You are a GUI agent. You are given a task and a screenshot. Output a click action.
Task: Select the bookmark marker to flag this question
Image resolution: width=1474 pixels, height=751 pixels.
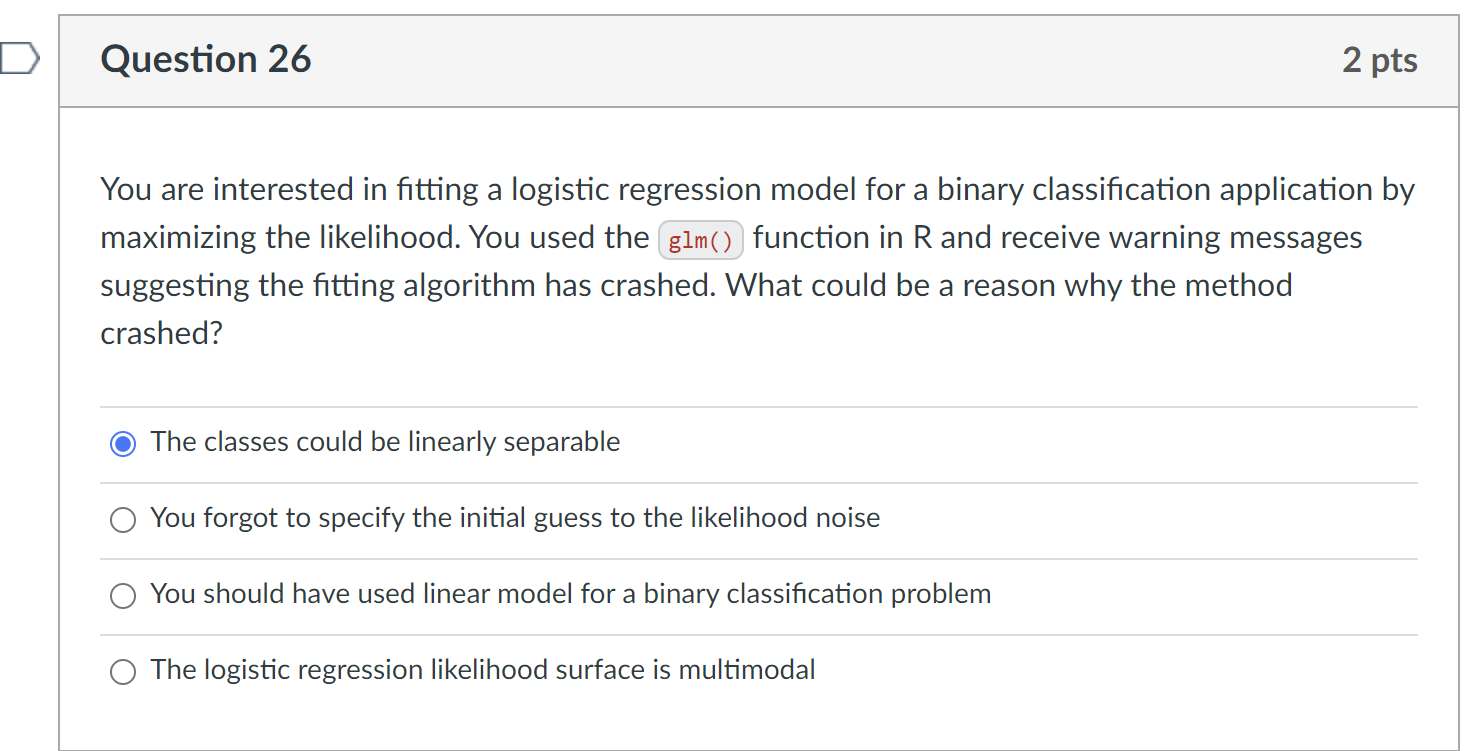tap(20, 57)
